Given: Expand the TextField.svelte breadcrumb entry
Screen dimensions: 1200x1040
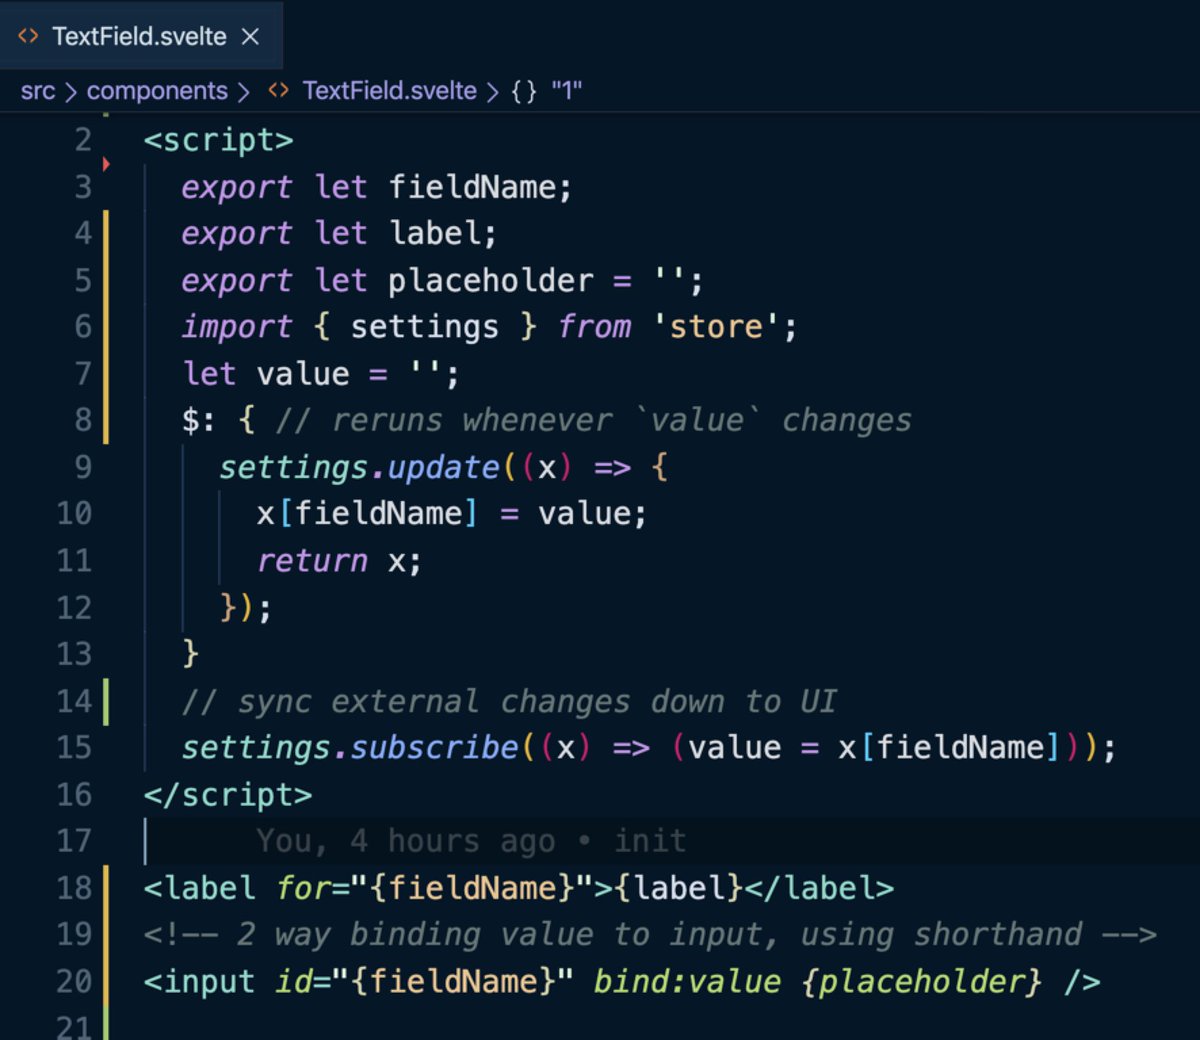Looking at the screenshot, I should [x=388, y=91].
